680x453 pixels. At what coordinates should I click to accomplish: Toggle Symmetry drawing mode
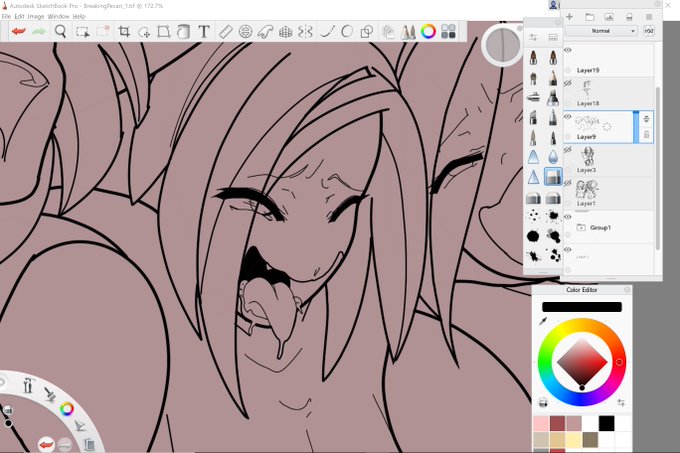click(x=305, y=32)
